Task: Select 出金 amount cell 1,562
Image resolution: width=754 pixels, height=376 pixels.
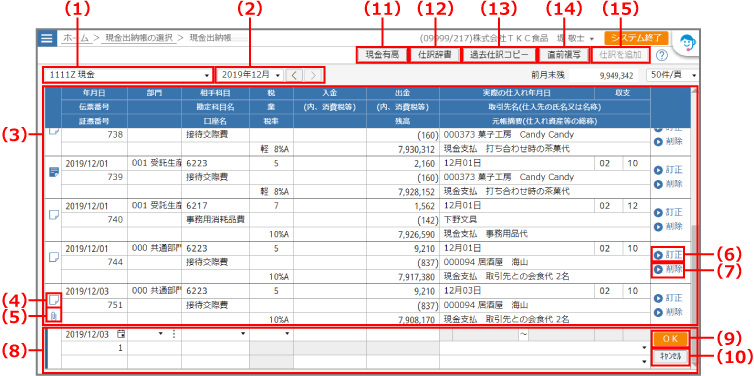Action: click(402, 205)
